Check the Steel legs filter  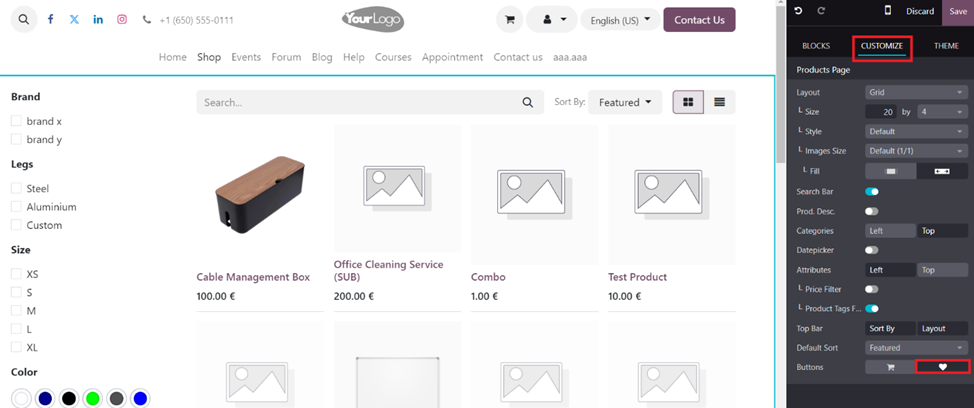tap(16, 188)
